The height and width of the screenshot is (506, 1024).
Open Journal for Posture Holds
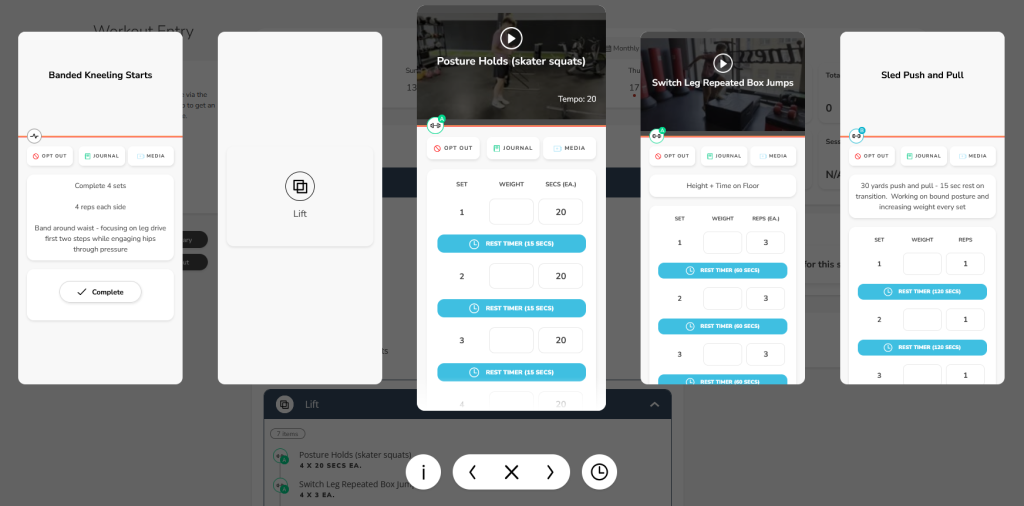513,148
